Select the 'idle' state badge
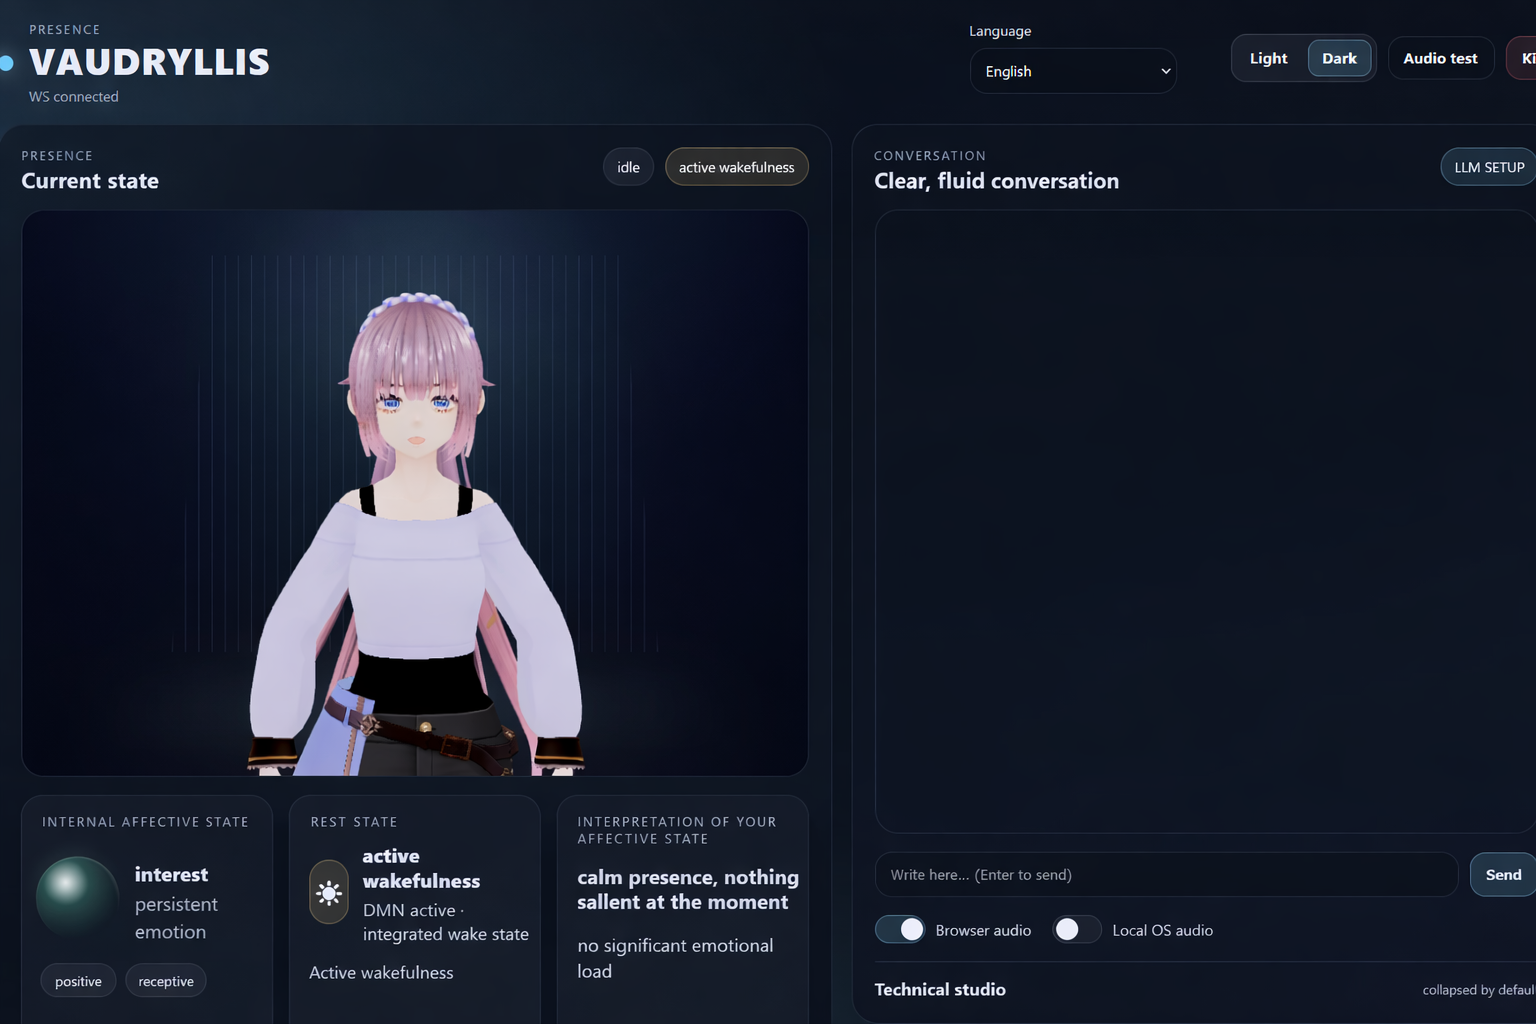Image resolution: width=1536 pixels, height=1024 pixels. (628, 166)
